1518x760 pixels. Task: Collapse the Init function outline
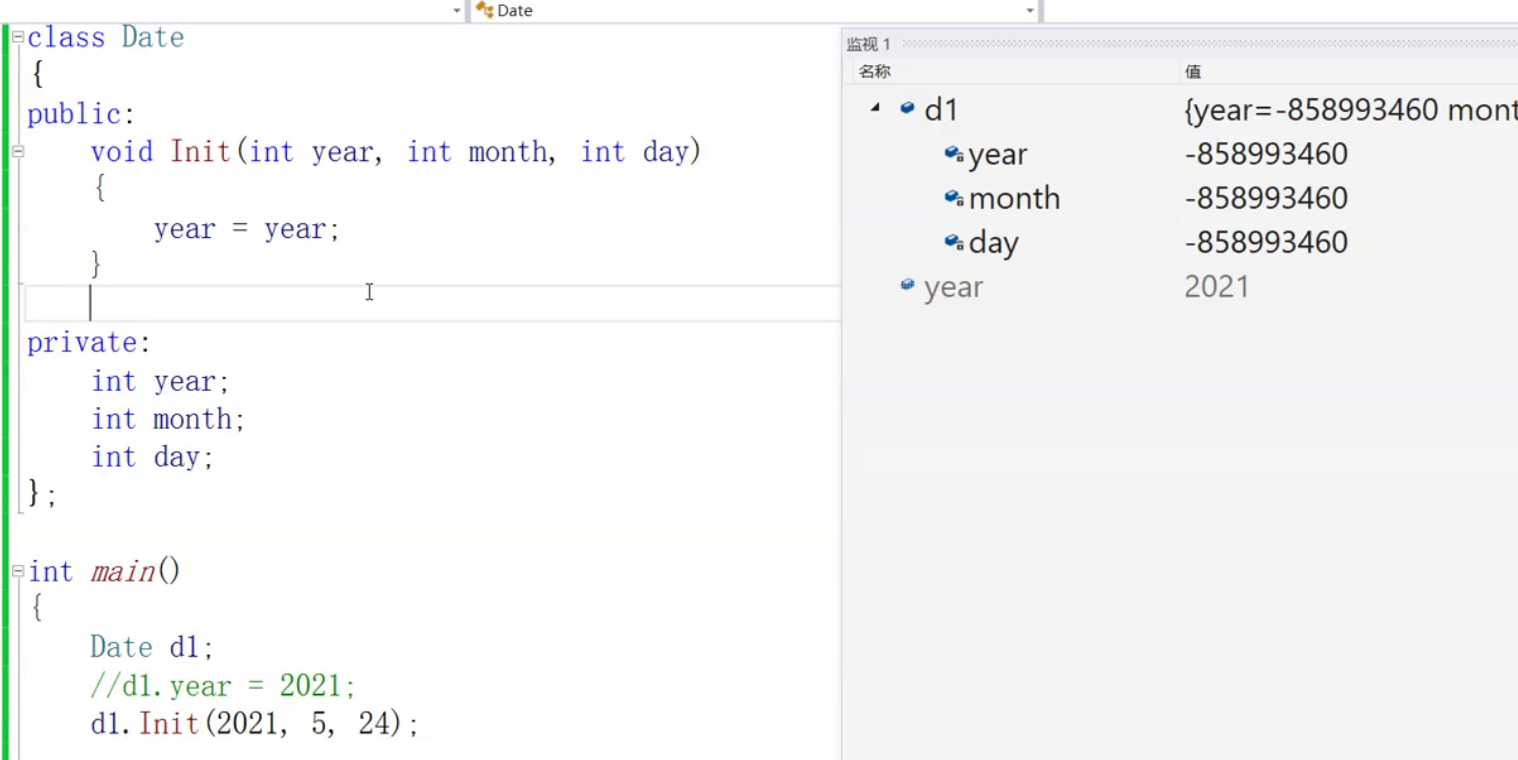(x=17, y=152)
